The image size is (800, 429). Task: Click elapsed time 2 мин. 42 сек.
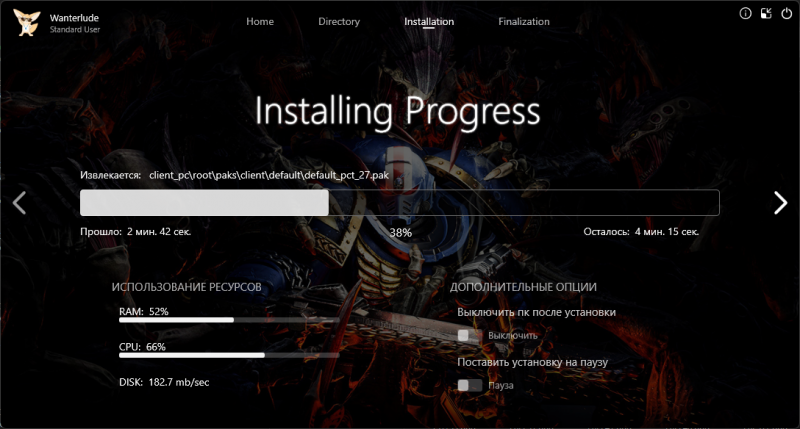point(159,232)
